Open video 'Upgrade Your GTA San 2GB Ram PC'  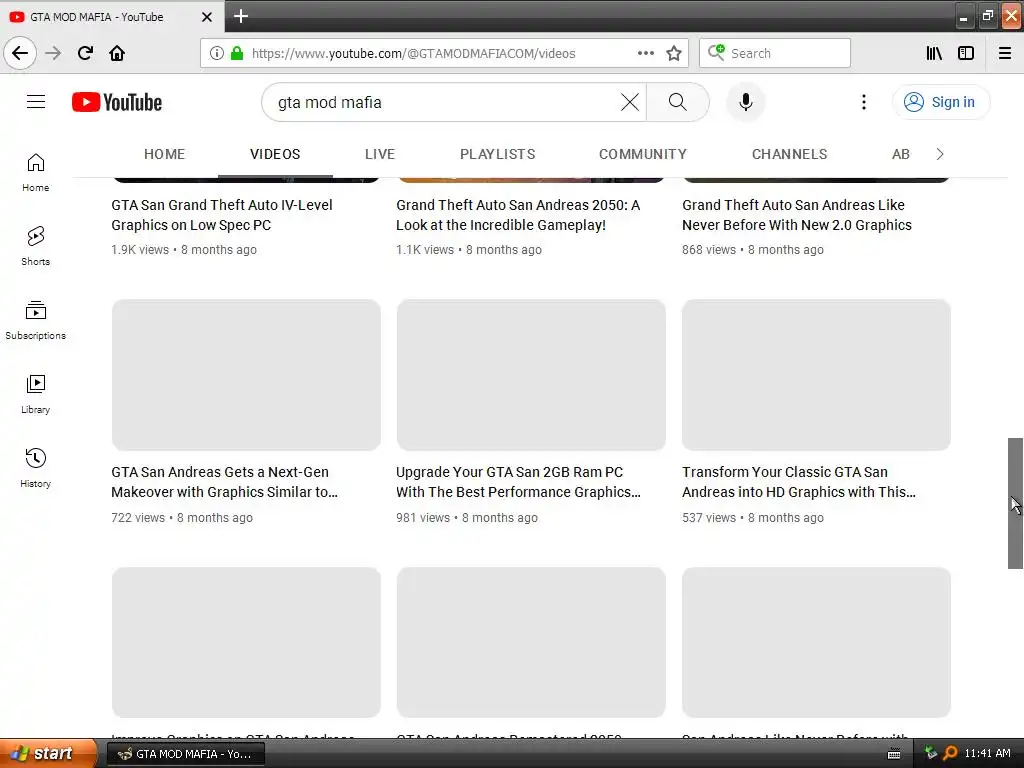(x=519, y=482)
